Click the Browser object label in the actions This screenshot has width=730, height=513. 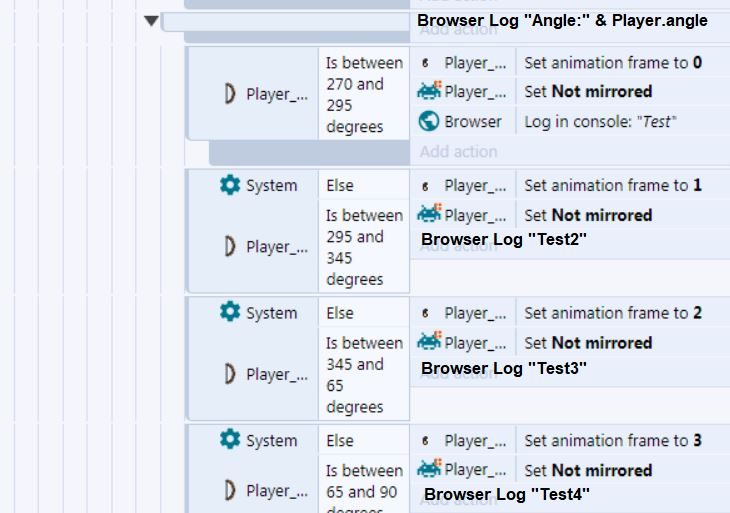pos(473,122)
